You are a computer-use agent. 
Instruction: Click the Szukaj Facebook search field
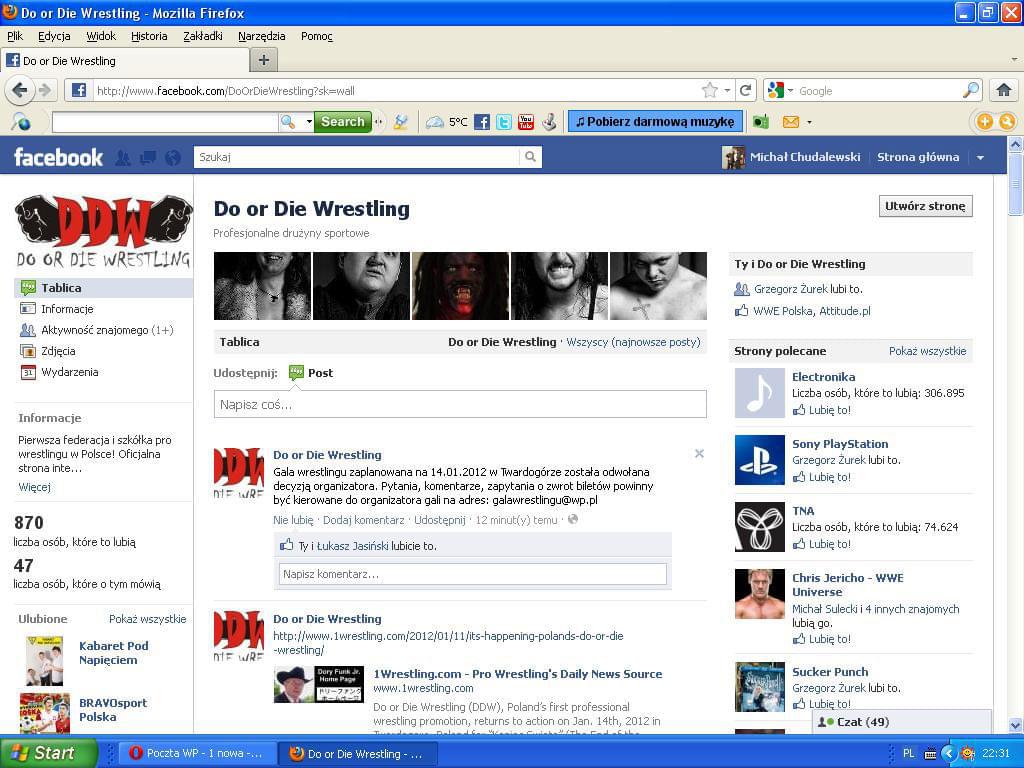click(x=357, y=157)
